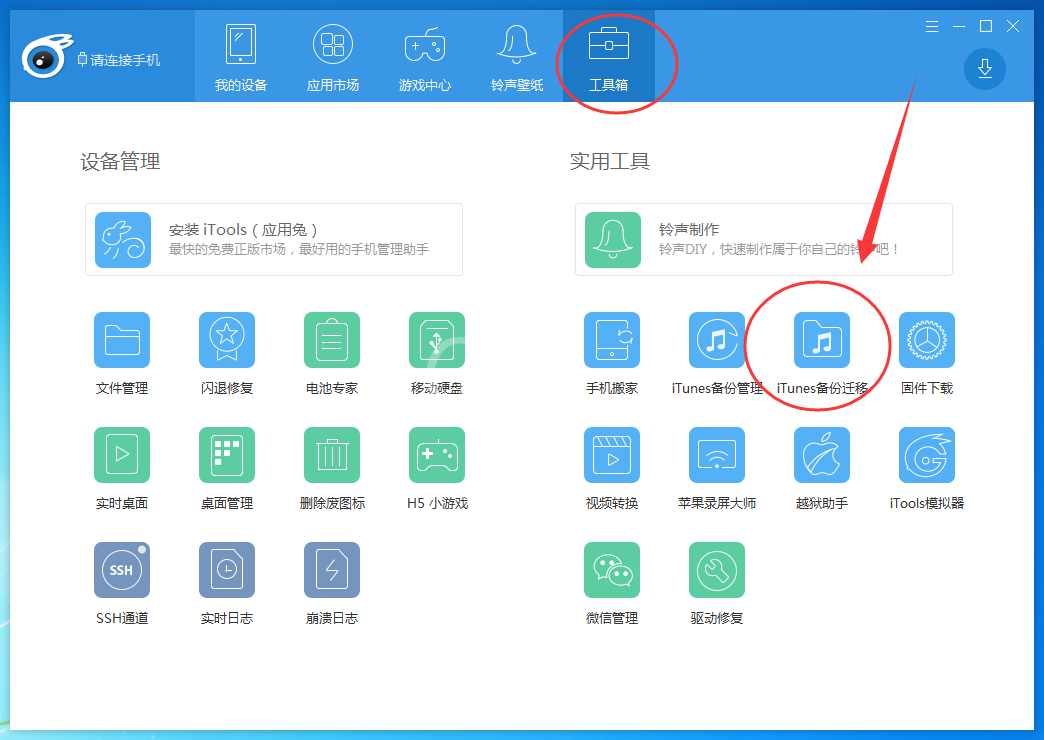Switch to the 应用市场 tab
The image size is (1044, 740).
333,57
